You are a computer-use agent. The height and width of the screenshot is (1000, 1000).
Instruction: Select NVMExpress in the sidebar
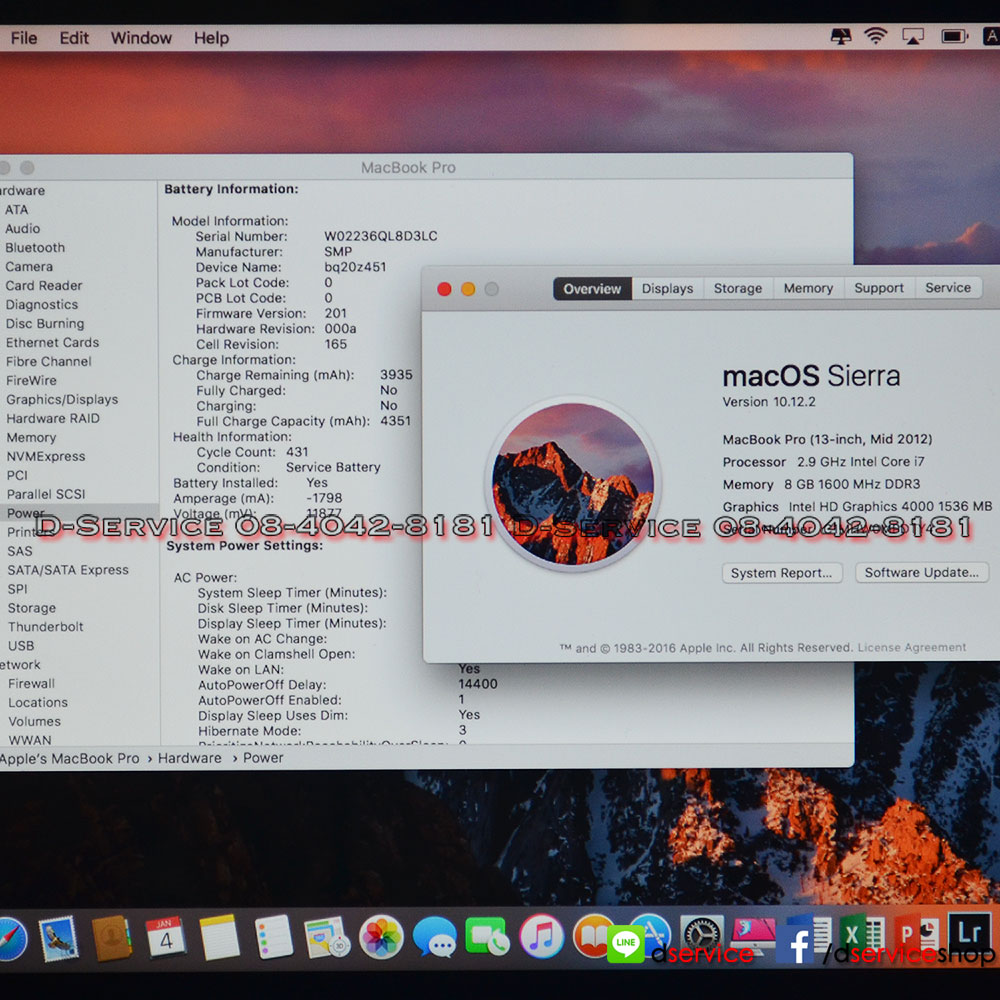coord(46,457)
